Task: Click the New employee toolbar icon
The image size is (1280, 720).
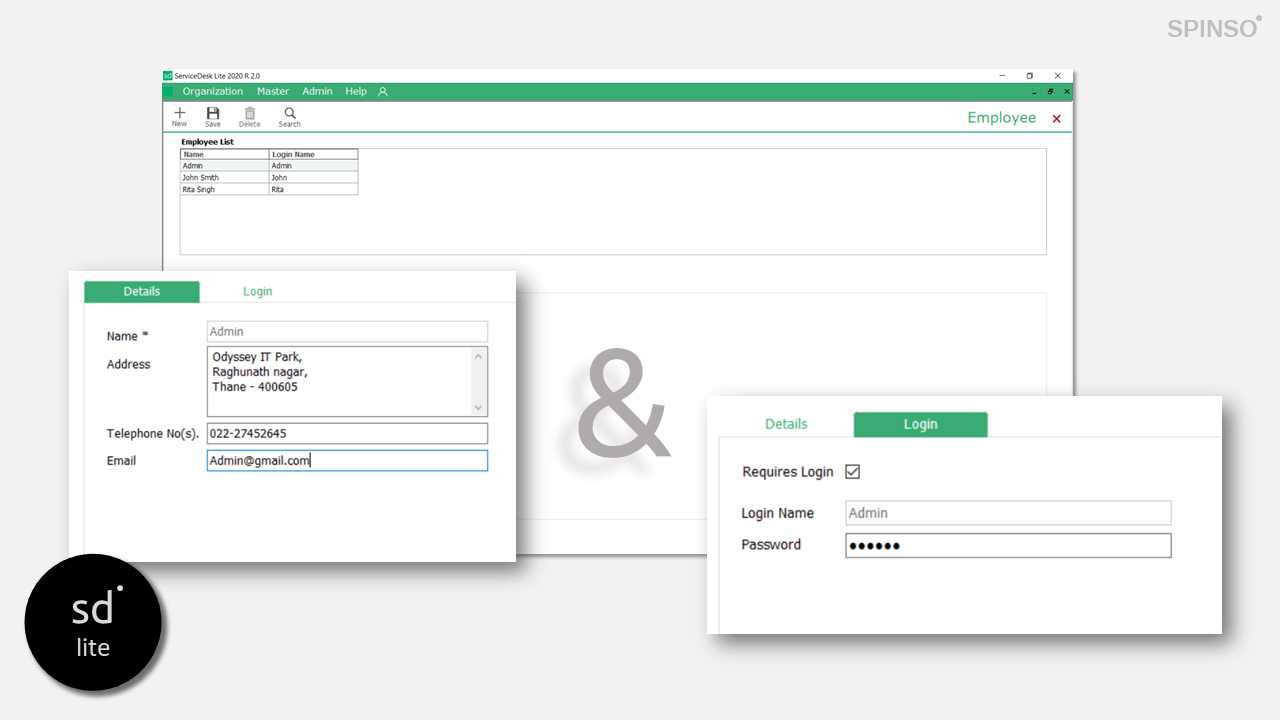Action: (179, 114)
